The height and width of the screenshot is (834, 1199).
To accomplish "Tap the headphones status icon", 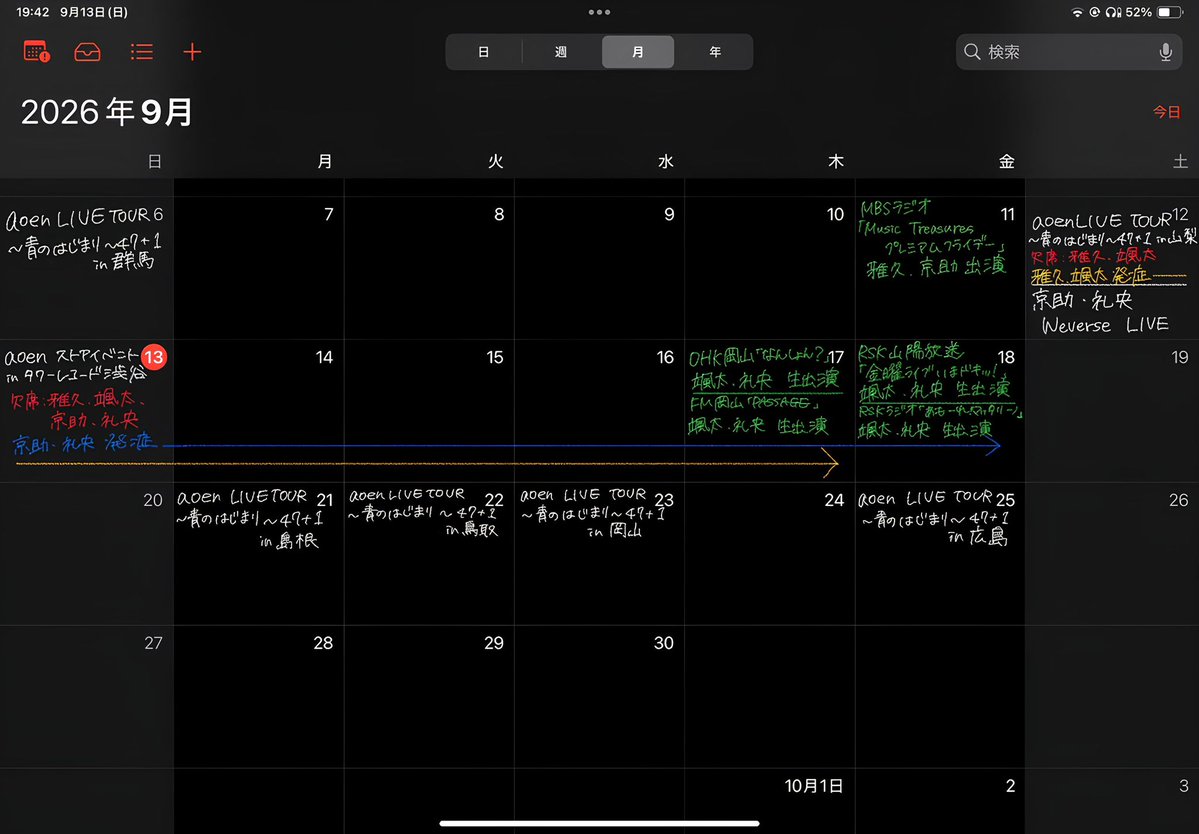I will point(1113,12).
